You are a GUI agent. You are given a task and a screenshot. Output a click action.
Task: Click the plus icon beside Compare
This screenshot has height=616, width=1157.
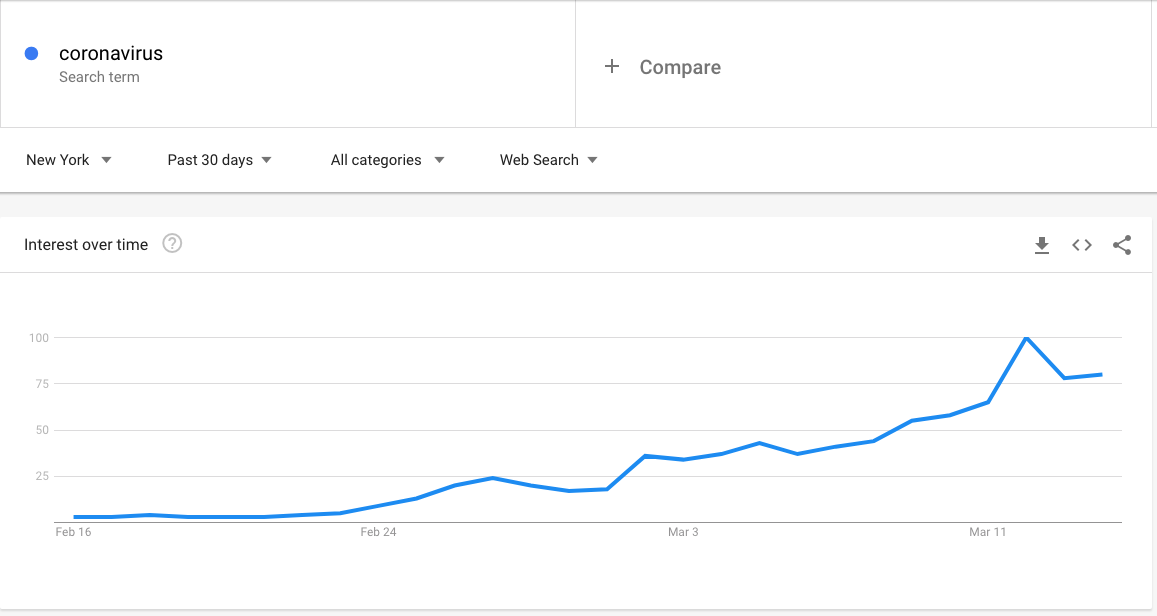point(612,67)
